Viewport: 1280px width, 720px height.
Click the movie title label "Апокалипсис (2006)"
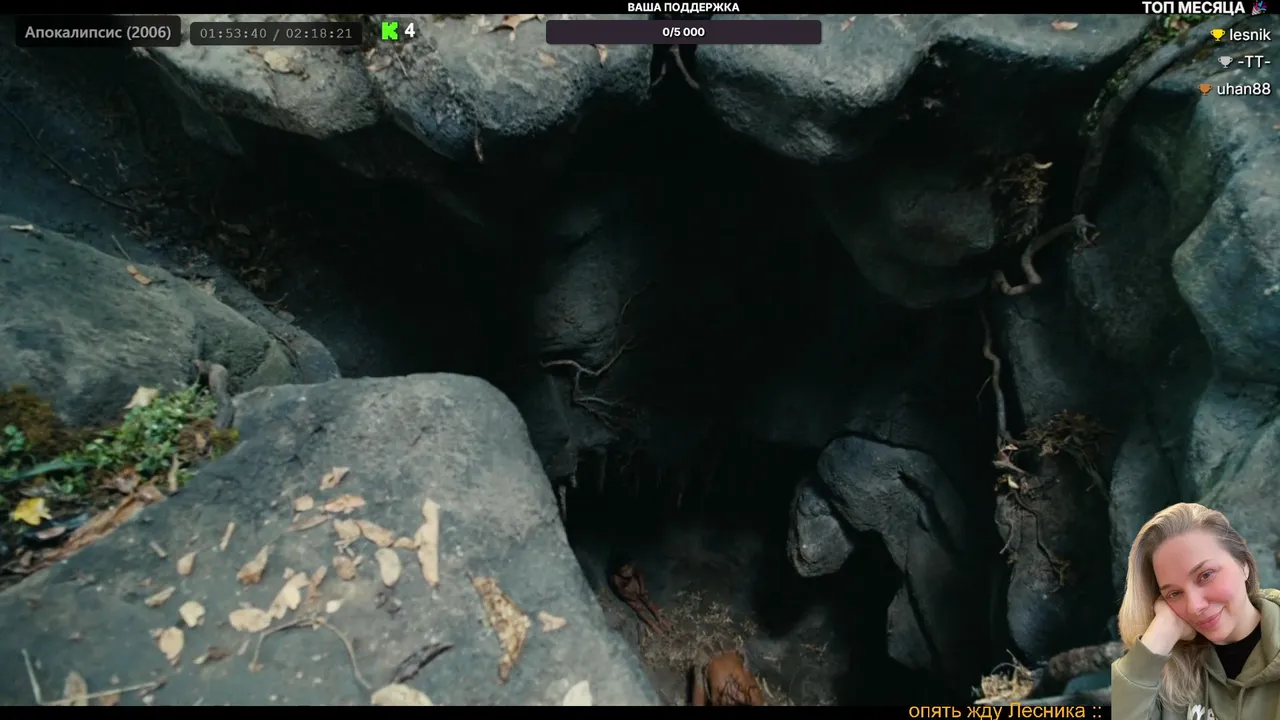98,32
